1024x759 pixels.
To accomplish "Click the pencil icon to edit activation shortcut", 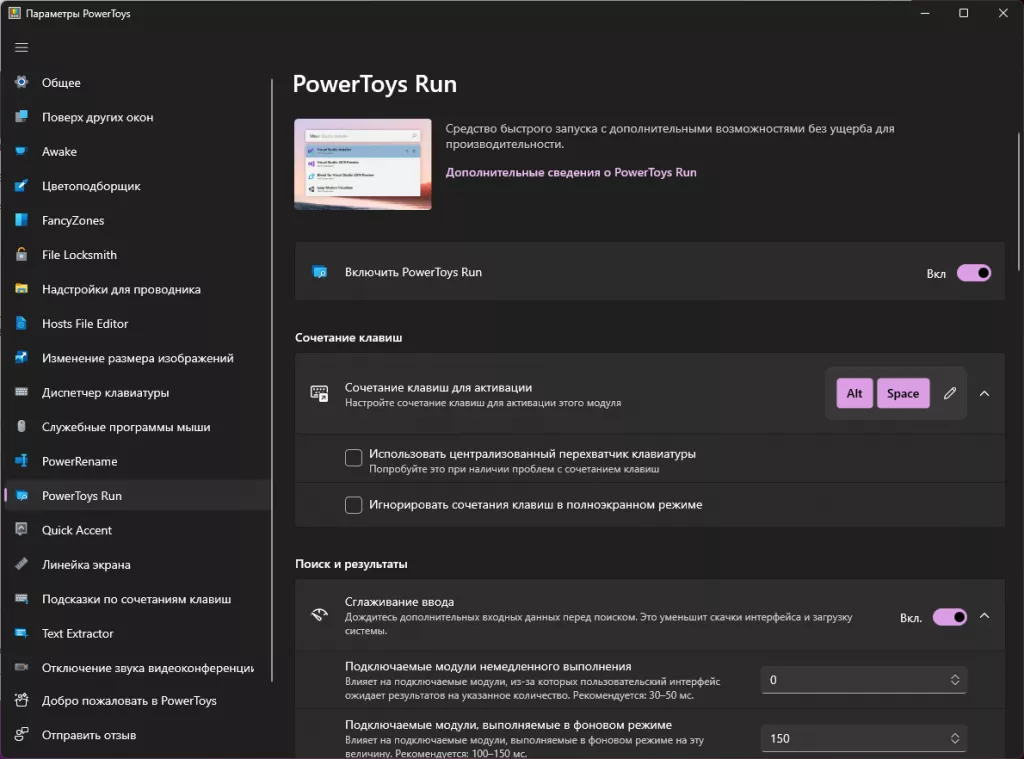I will tap(948, 393).
